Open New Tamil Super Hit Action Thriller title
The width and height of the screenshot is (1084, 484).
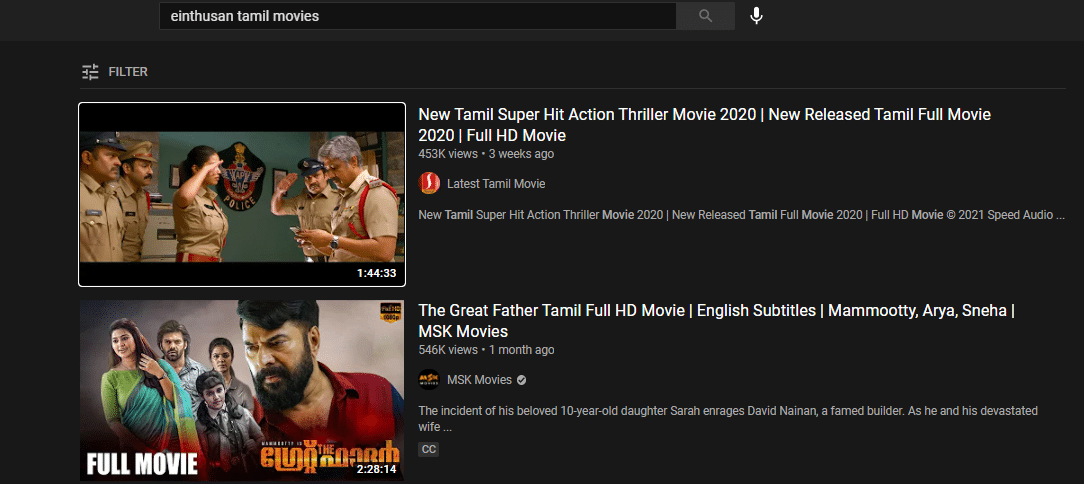coord(704,124)
